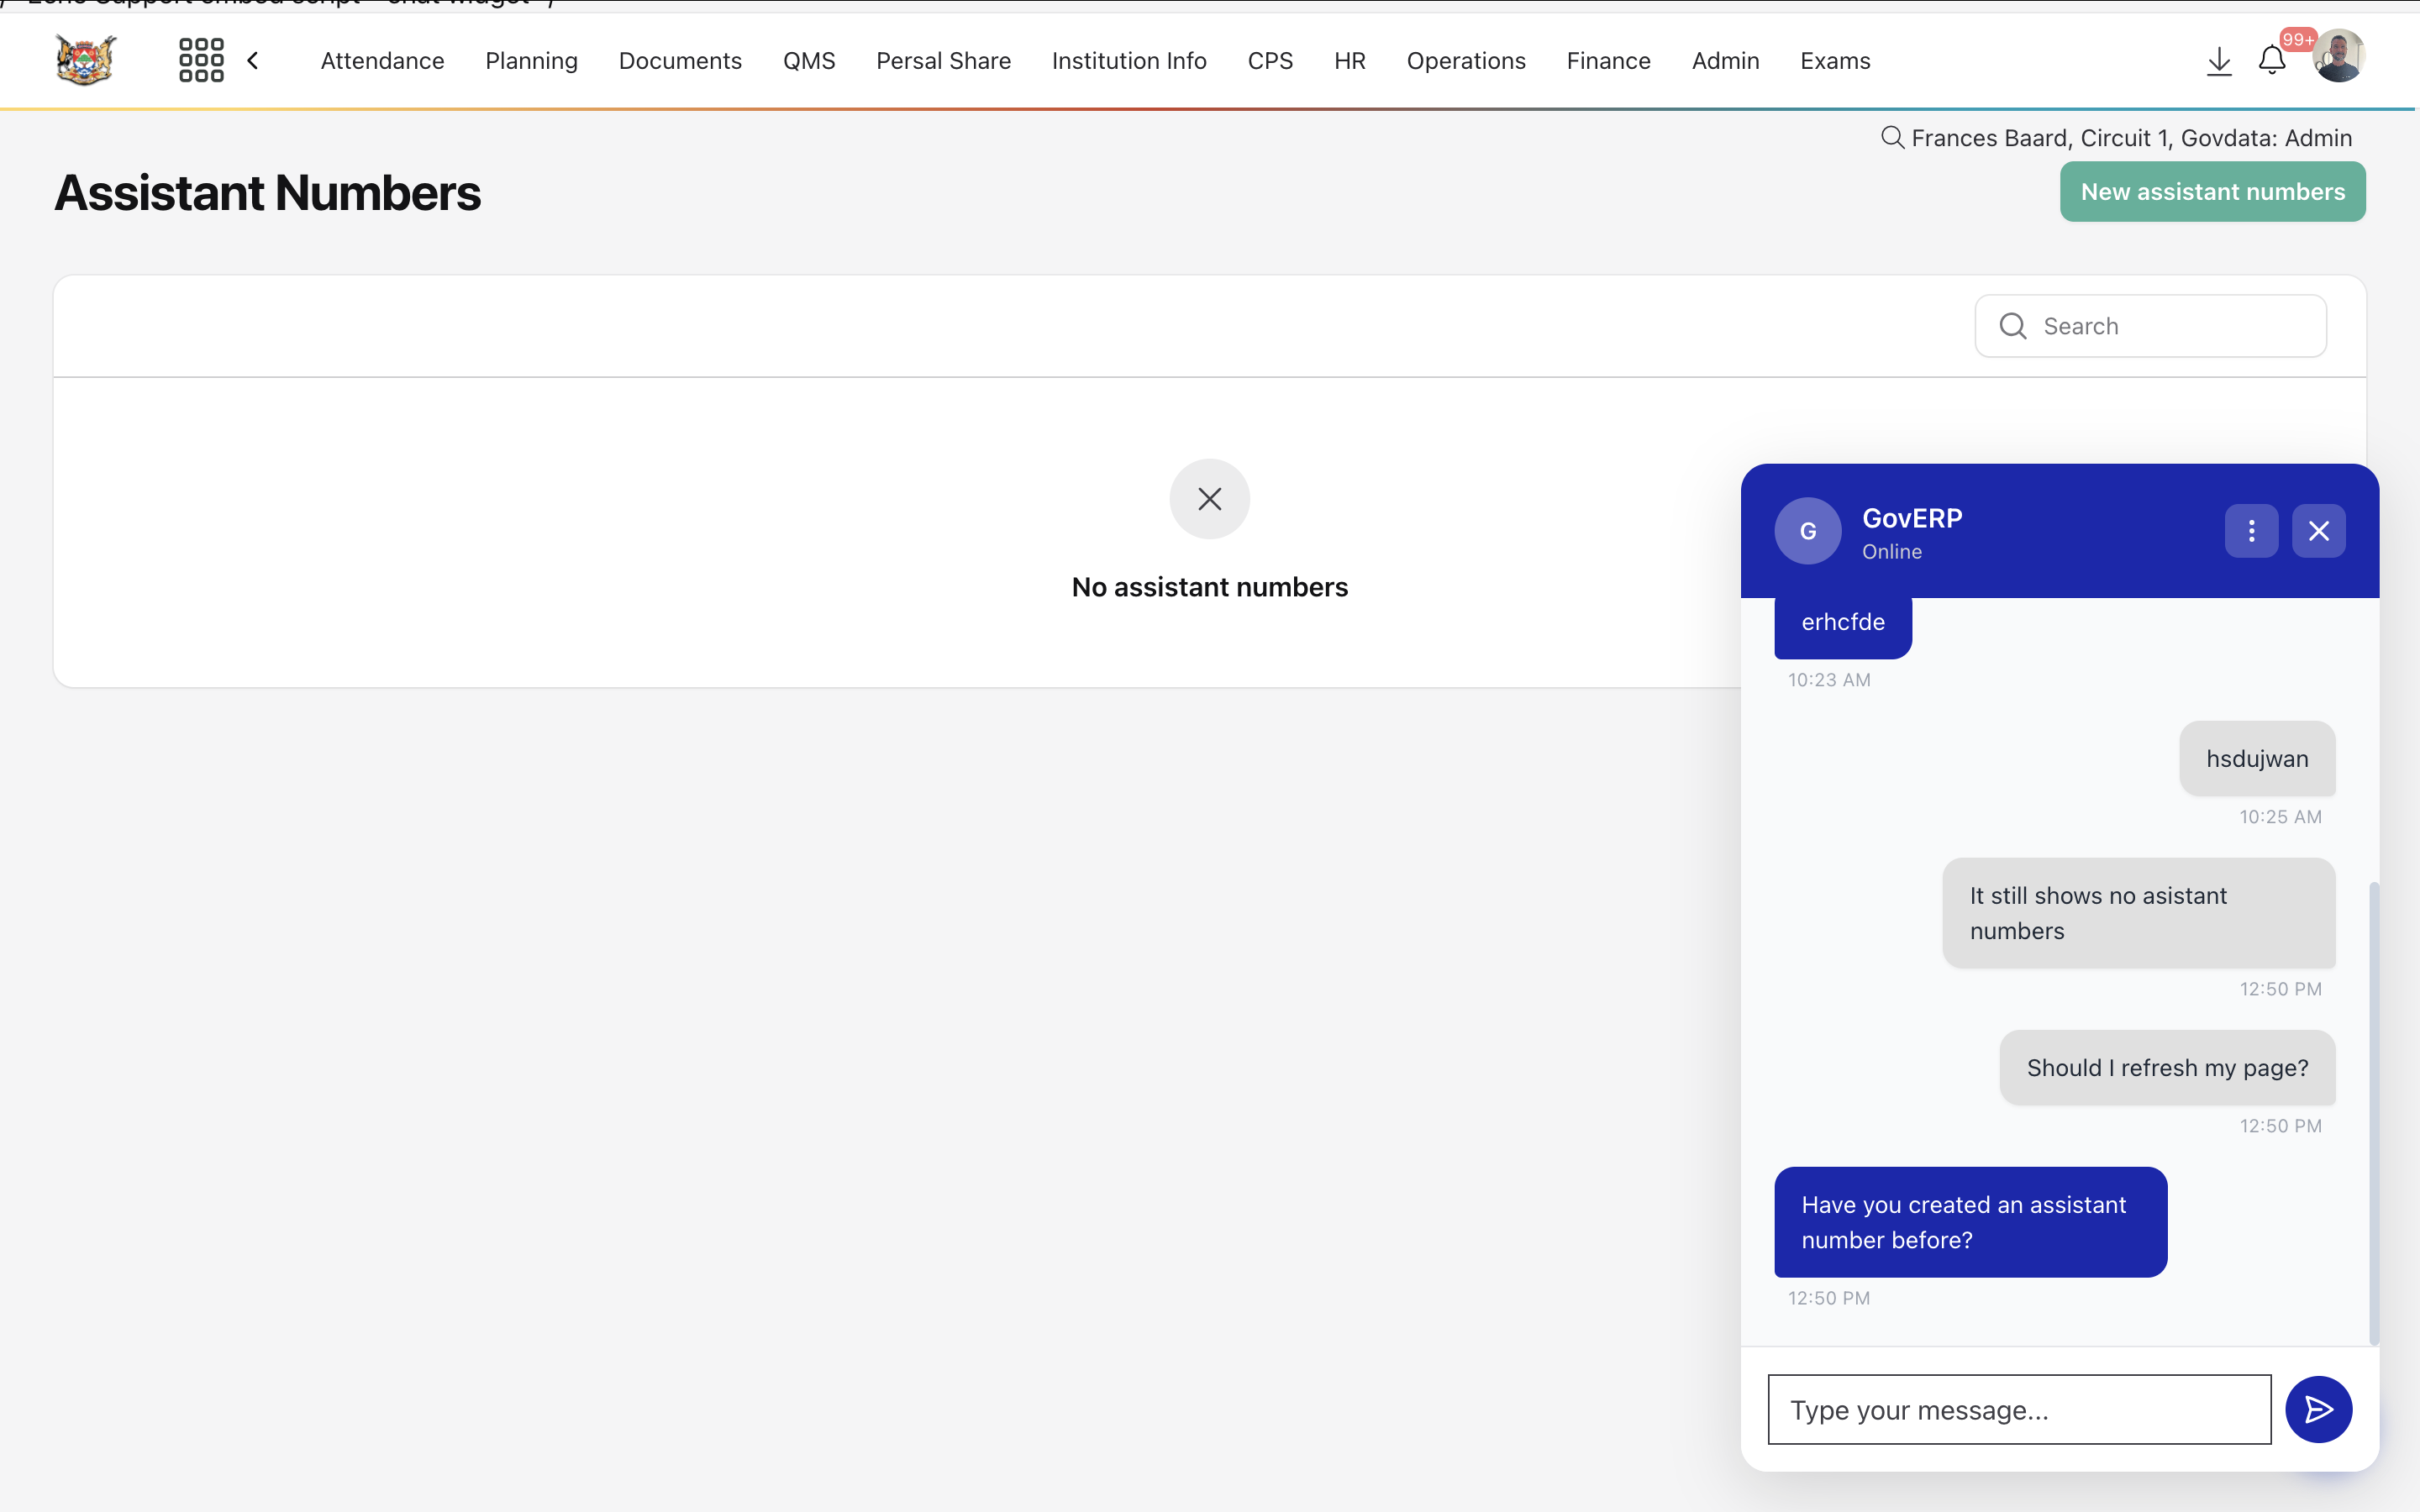
Task: Open the app launcher grid icon
Action: pyautogui.click(x=201, y=60)
